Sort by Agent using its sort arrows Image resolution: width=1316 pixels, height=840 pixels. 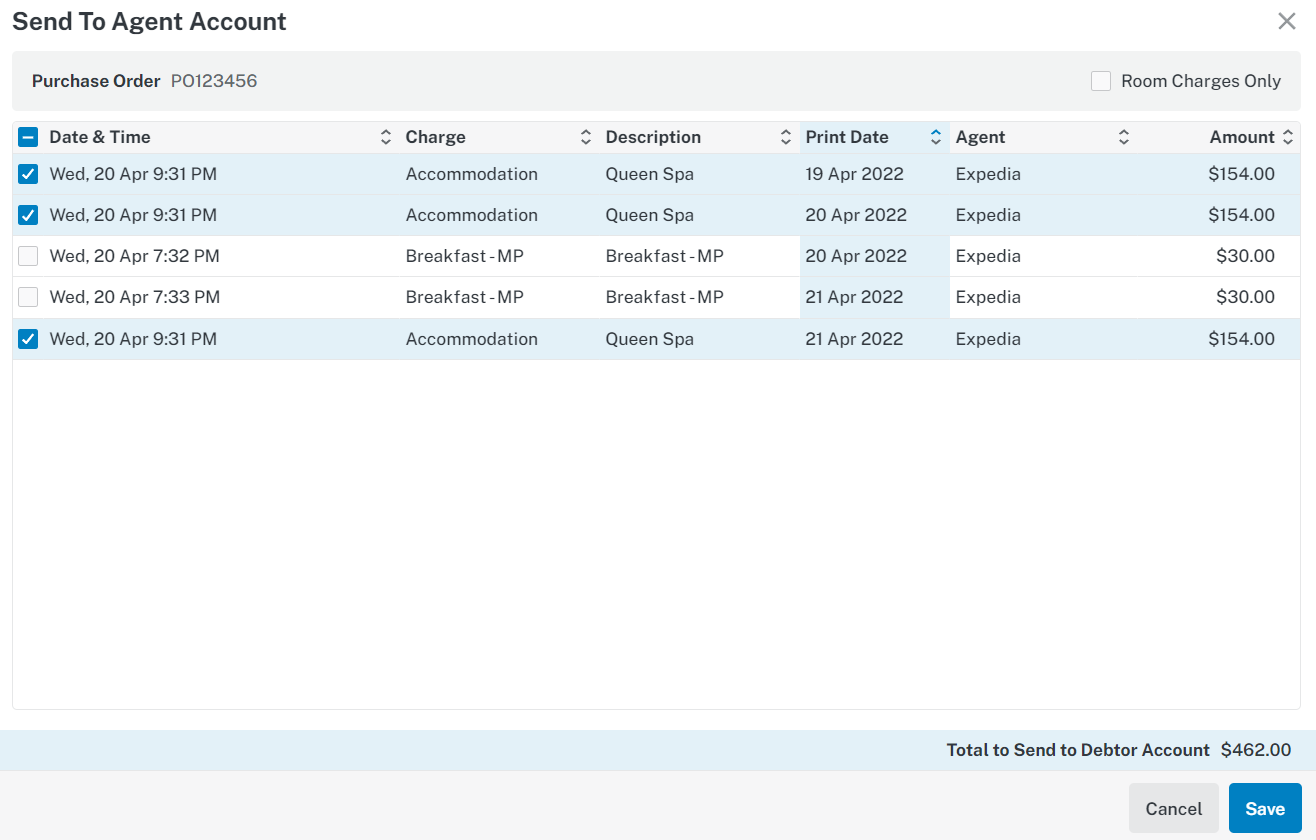[1124, 138]
